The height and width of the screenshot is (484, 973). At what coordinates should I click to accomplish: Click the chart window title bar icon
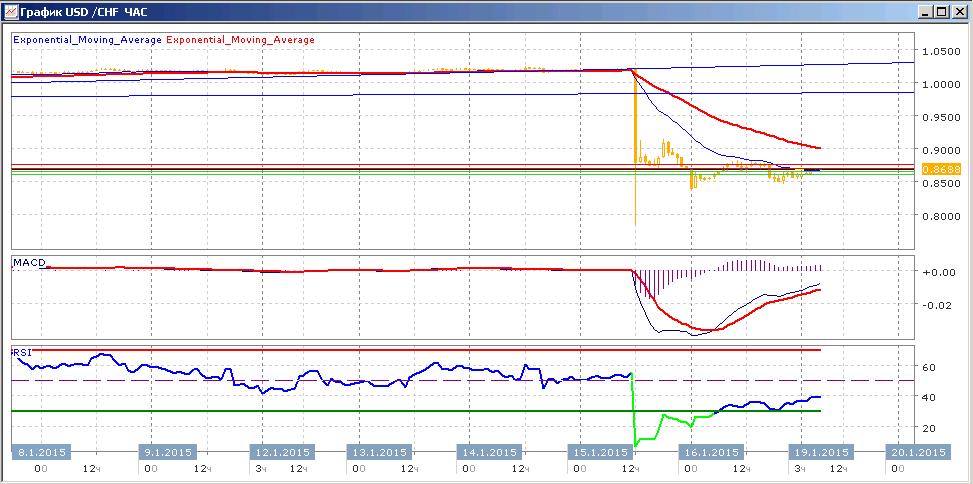coord(11,11)
